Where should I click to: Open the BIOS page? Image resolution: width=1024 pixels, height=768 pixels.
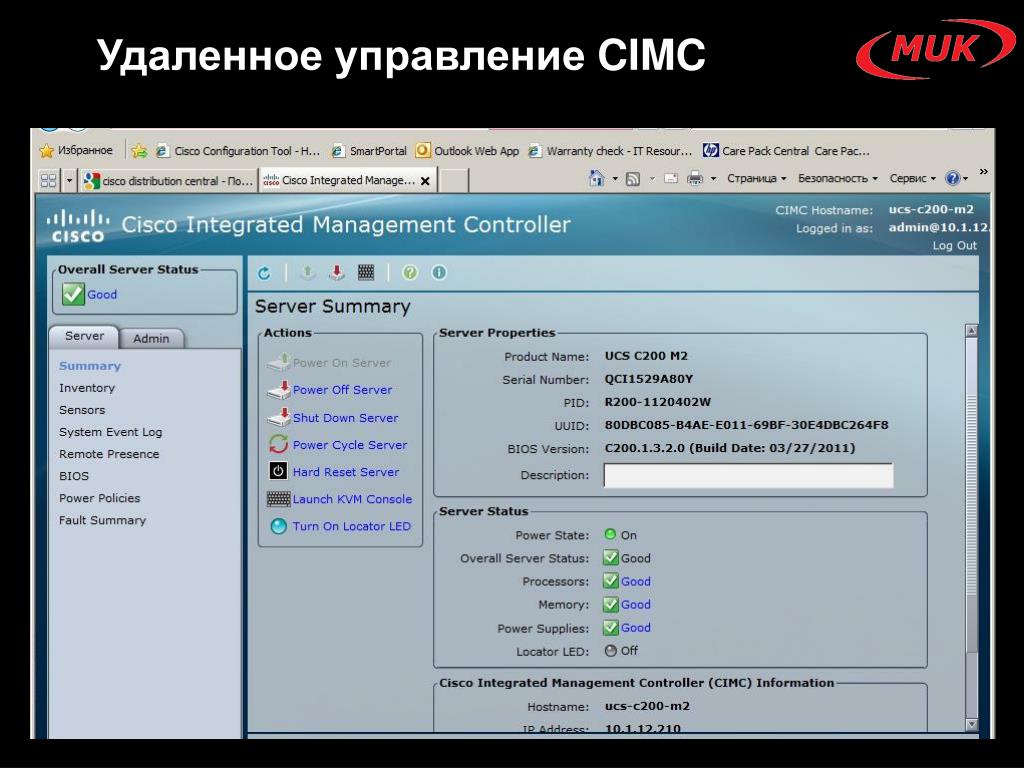point(74,476)
